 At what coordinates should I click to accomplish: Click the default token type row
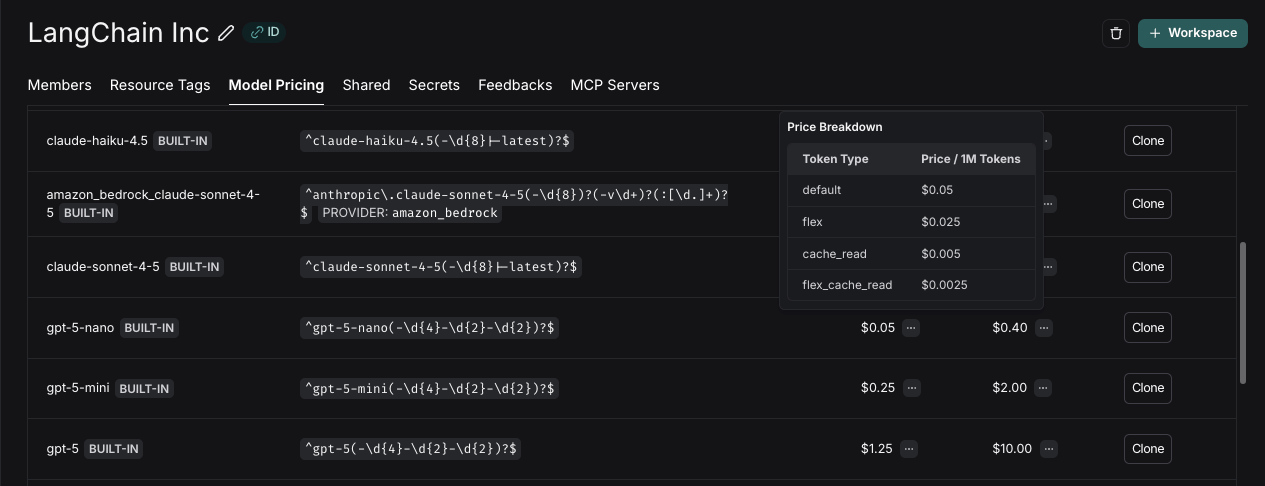click(911, 190)
